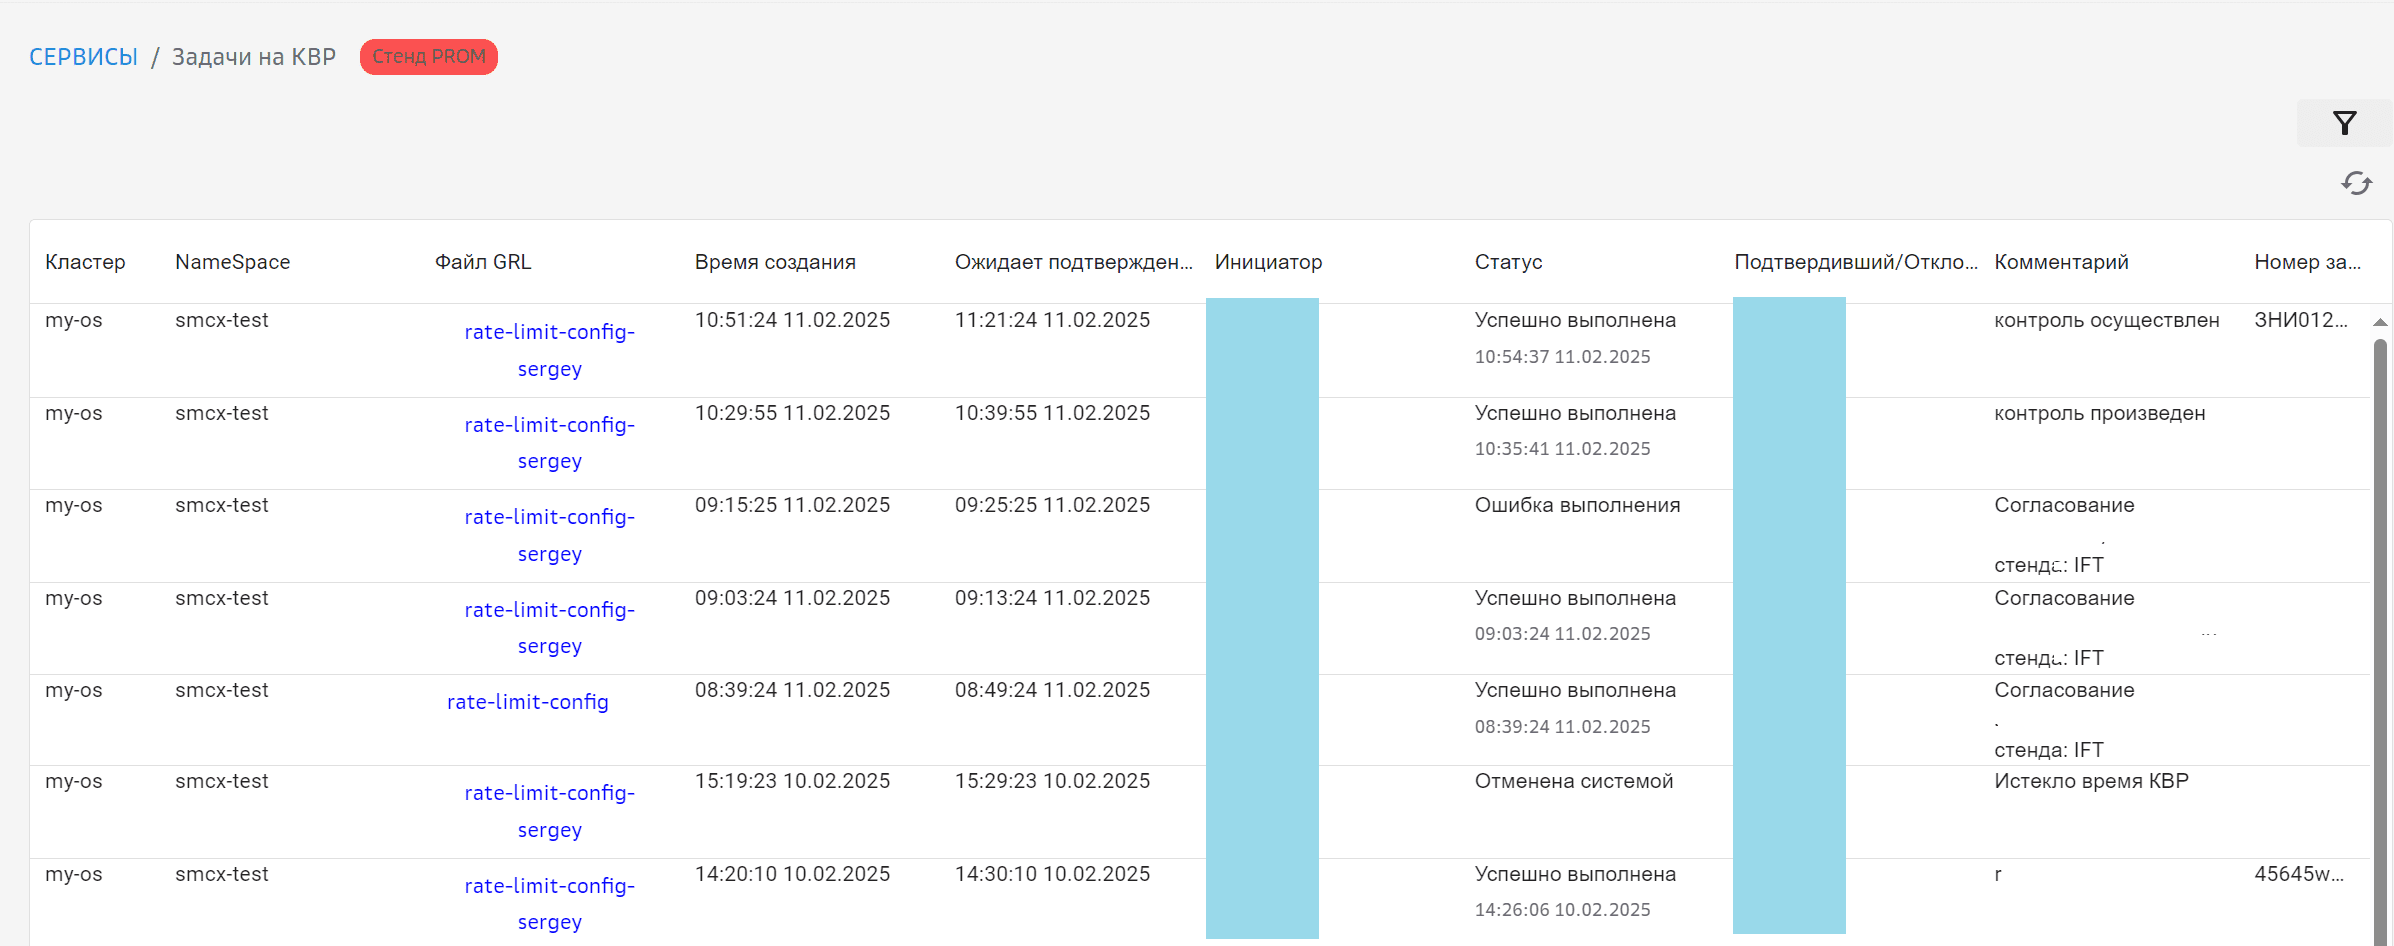Click the refresh arrows icon
Viewport: 2394px width, 946px height.
tap(2356, 183)
